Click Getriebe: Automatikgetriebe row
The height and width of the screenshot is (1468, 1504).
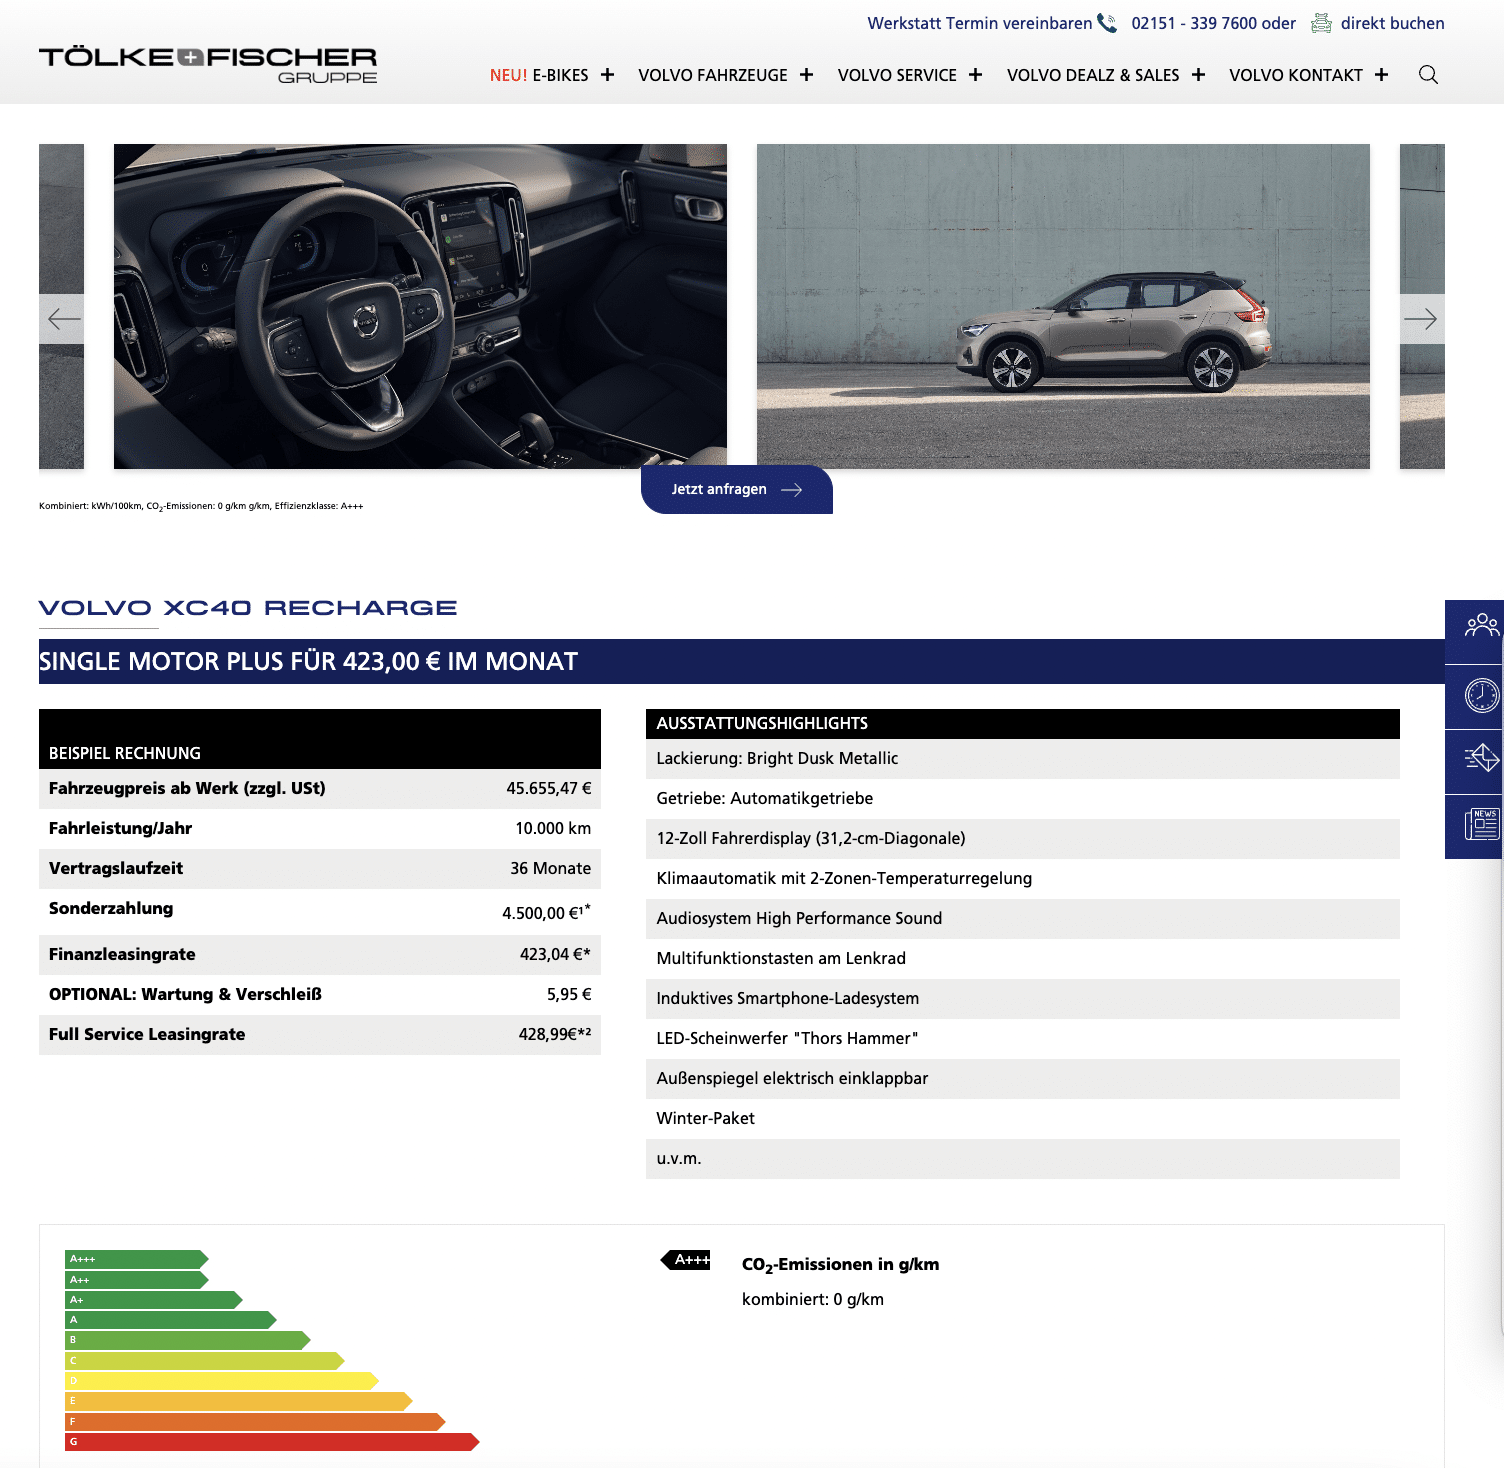coord(1023,799)
